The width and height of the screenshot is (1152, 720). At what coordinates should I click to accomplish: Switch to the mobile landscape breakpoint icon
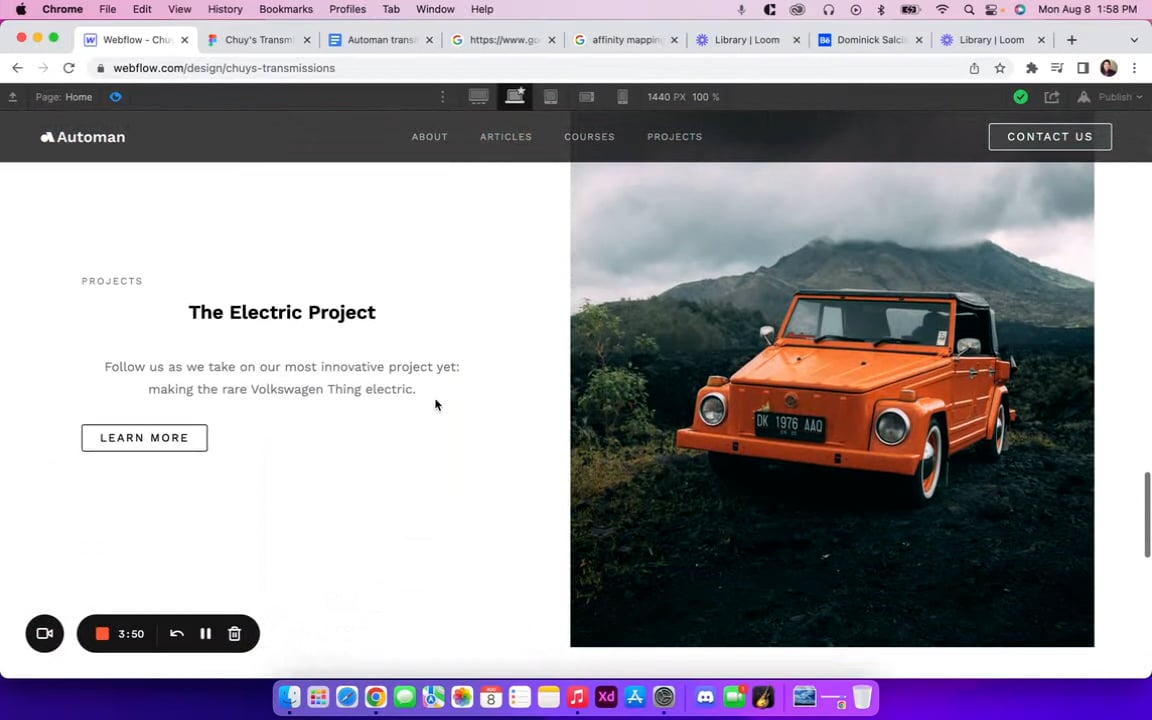pos(586,97)
